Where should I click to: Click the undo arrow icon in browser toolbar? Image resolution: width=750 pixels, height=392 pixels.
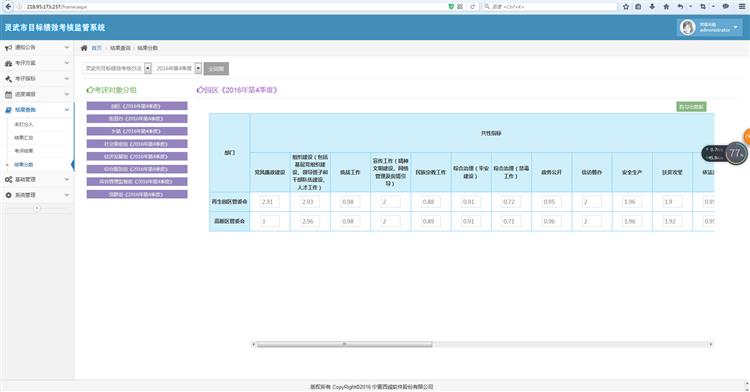(680, 7)
